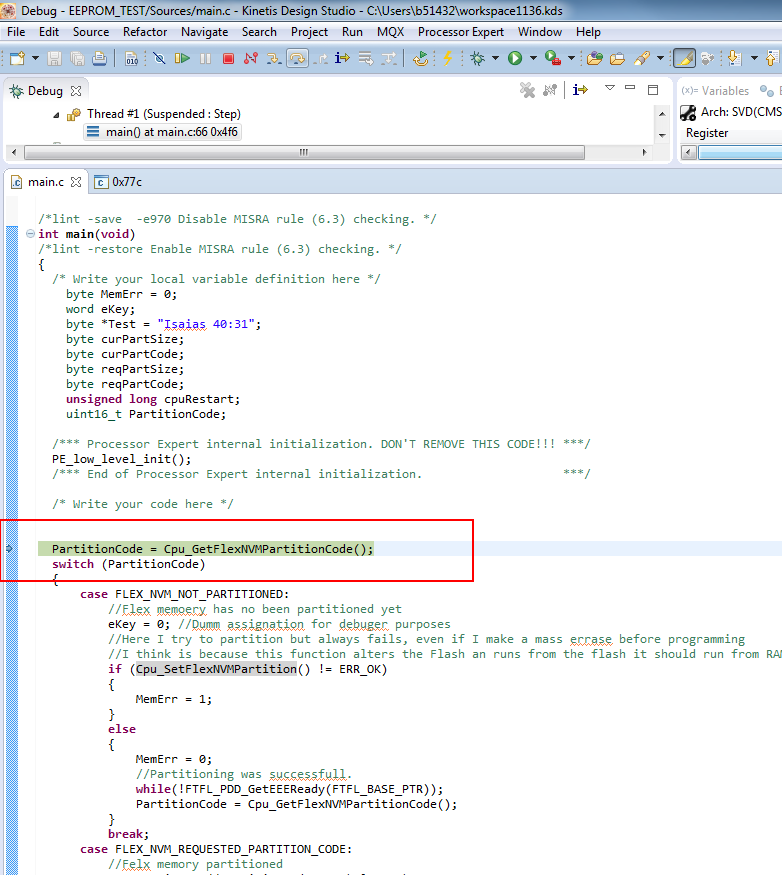
Task: Open the Run launch dropdown arrow
Action: 533,58
